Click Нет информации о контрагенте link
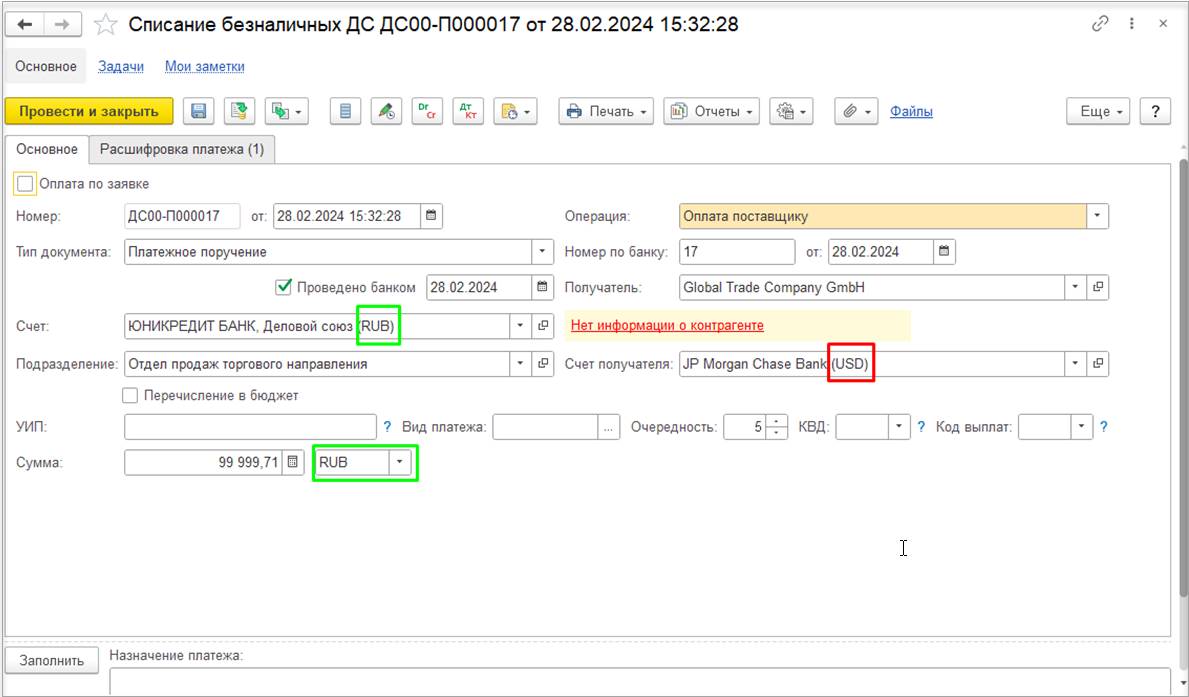1189x697 pixels. (667, 325)
